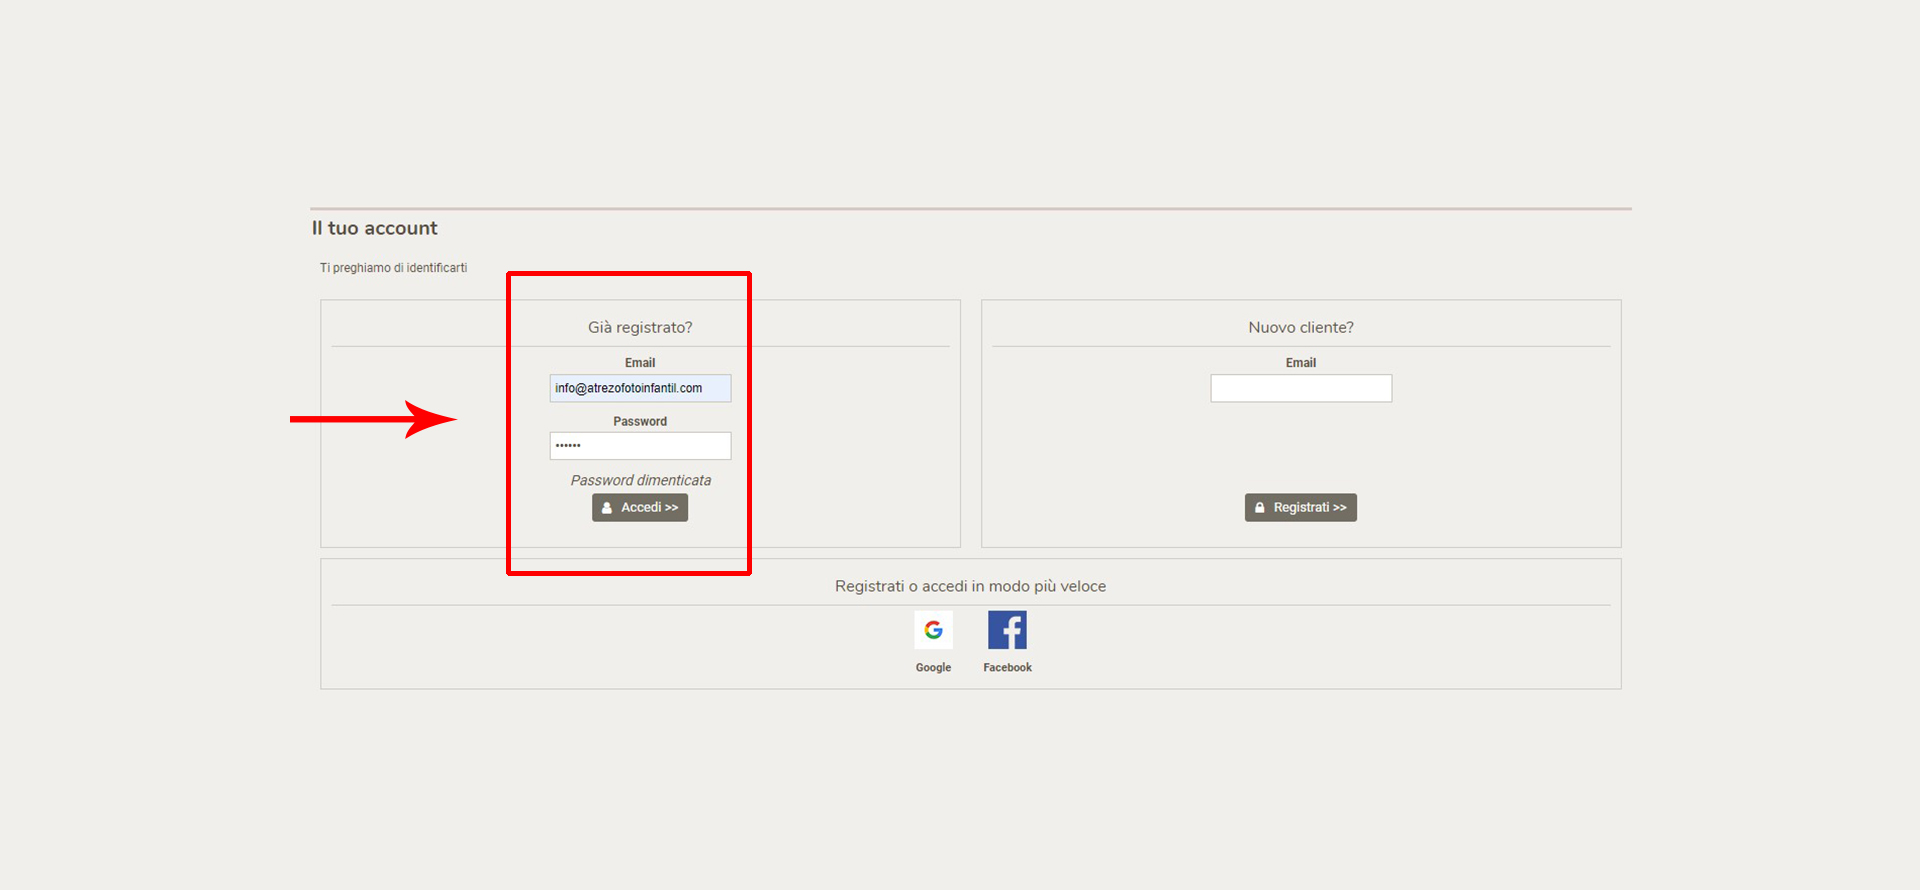
Task: Focus the Email field under Nuovo cliente
Action: click(1300, 388)
